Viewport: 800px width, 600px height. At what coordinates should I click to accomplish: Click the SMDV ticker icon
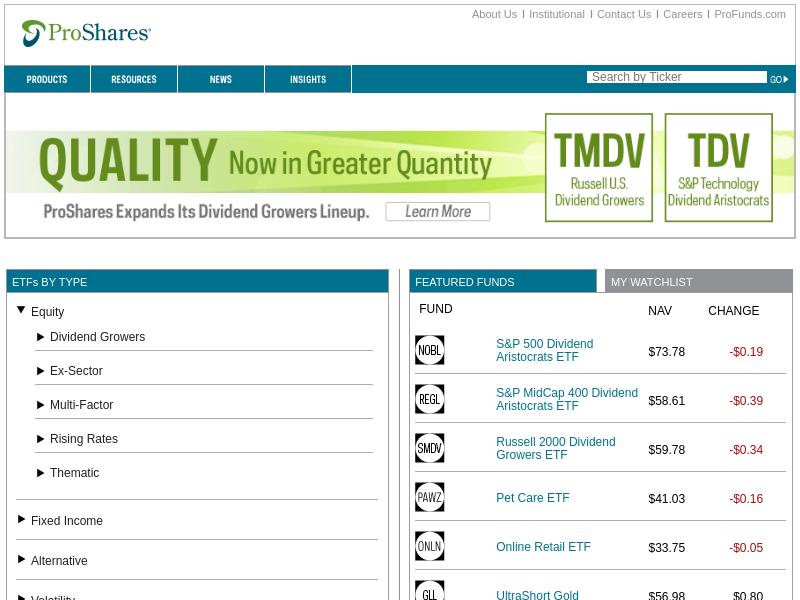pyautogui.click(x=430, y=448)
